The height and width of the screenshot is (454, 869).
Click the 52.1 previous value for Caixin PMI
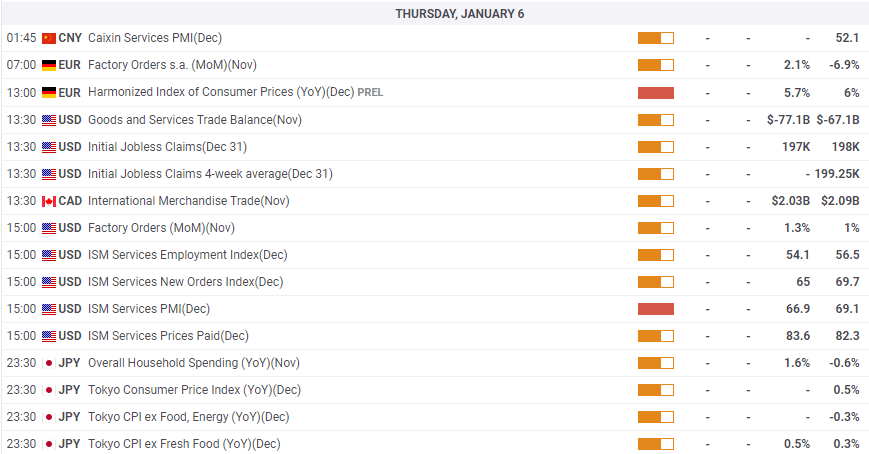(847, 38)
